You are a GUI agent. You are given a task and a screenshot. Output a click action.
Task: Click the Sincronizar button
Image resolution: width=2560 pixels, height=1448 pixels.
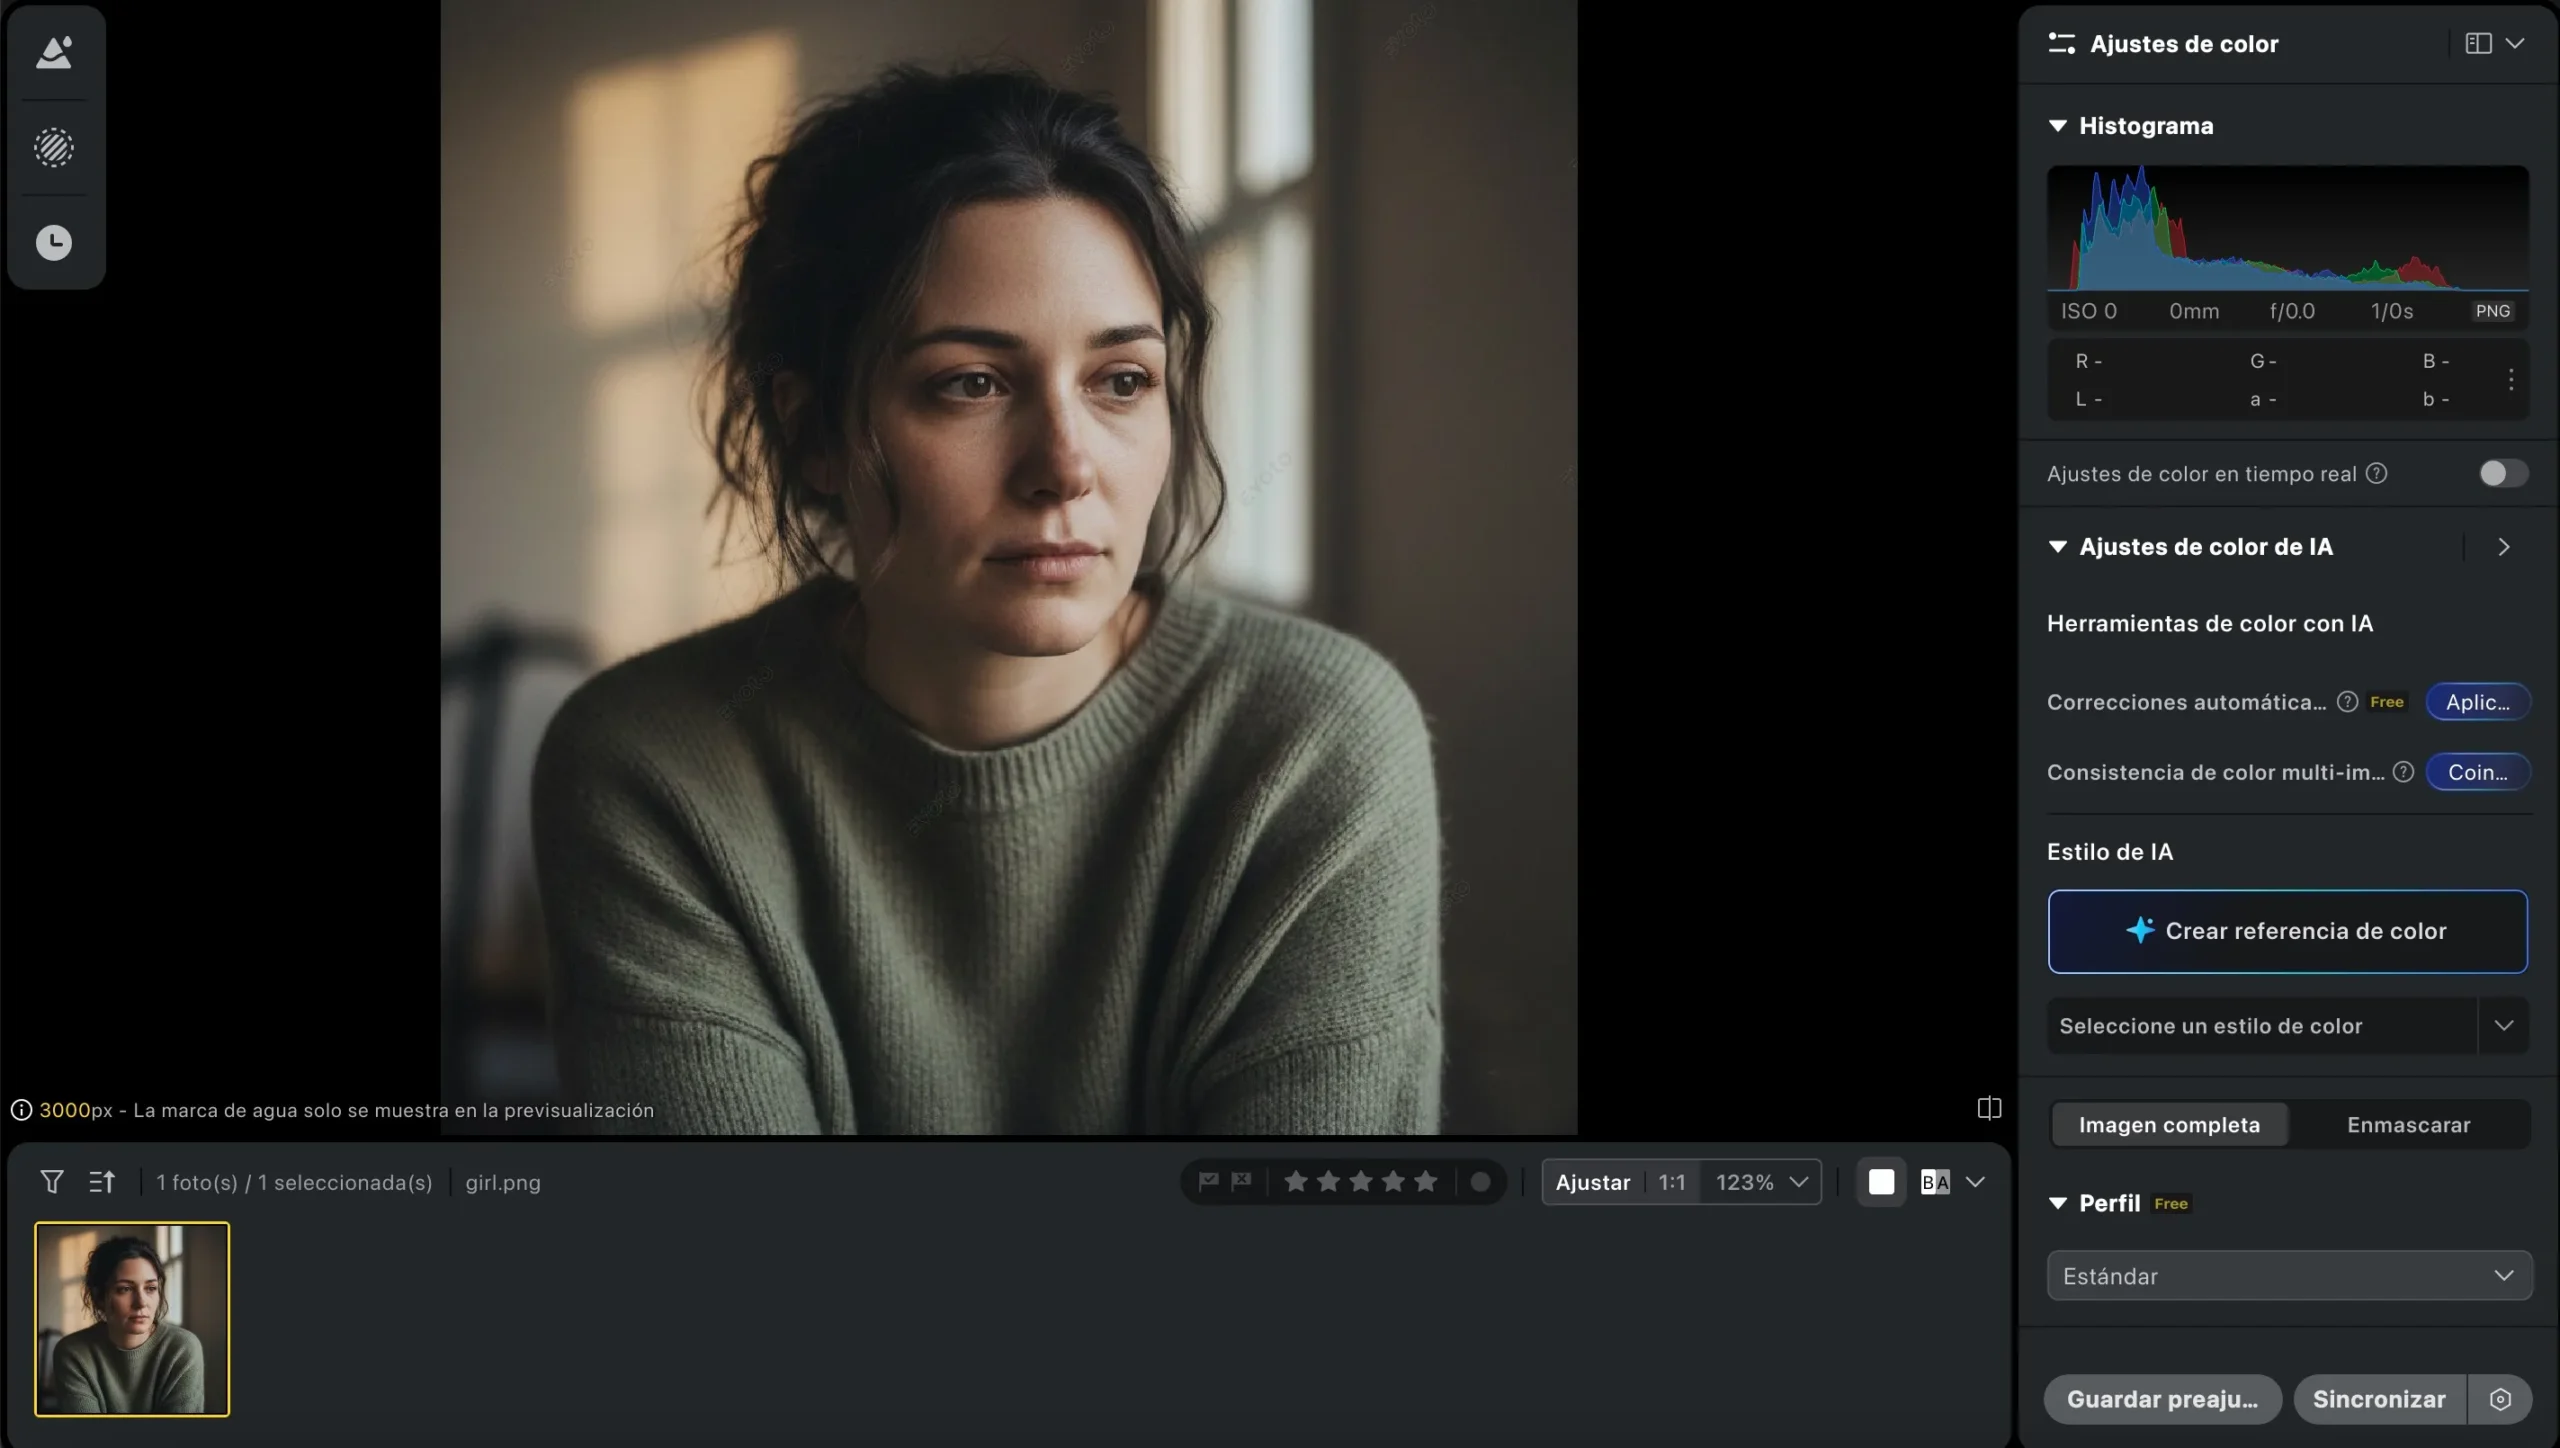2379,1399
